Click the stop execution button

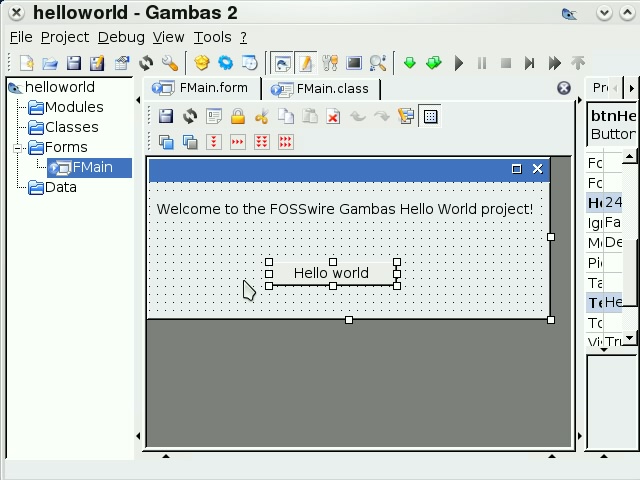pyautogui.click(x=506, y=63)
